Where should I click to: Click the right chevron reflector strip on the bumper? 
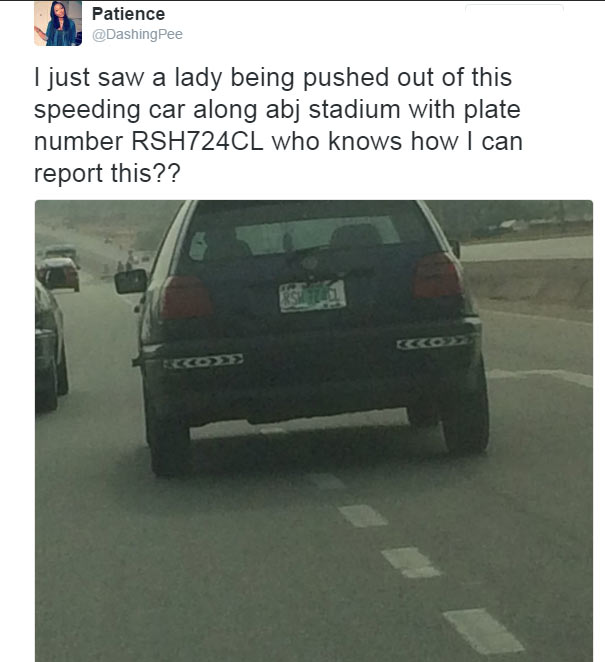pos(434,342)
